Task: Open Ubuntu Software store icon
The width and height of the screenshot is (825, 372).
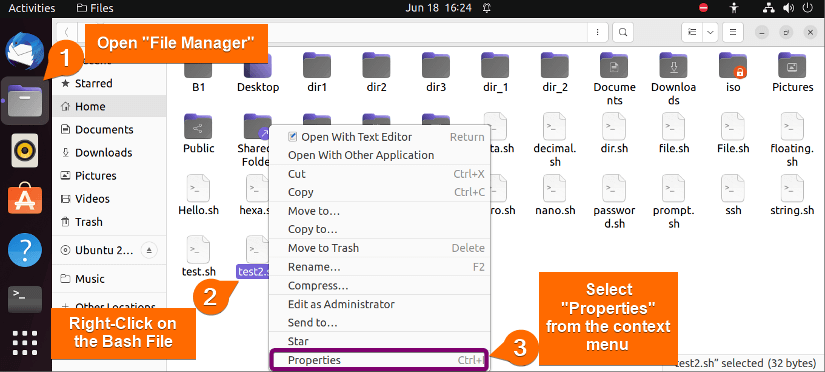Action: pos(25,197)
